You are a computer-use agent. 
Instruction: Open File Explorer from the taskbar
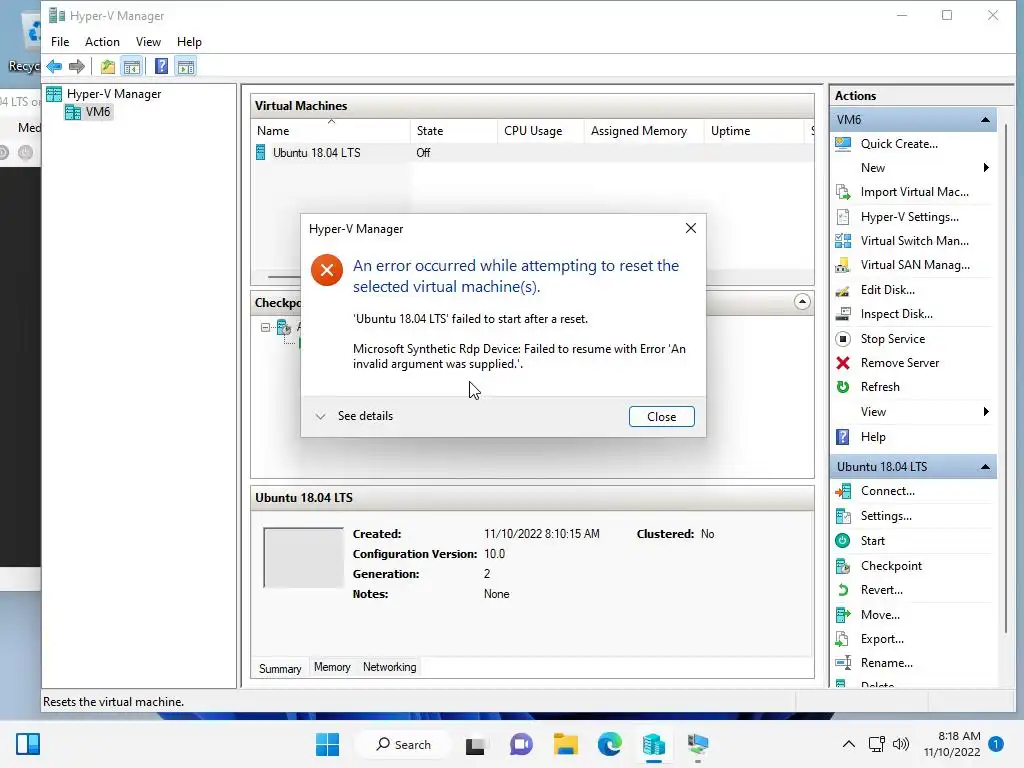tap(566, 744)
